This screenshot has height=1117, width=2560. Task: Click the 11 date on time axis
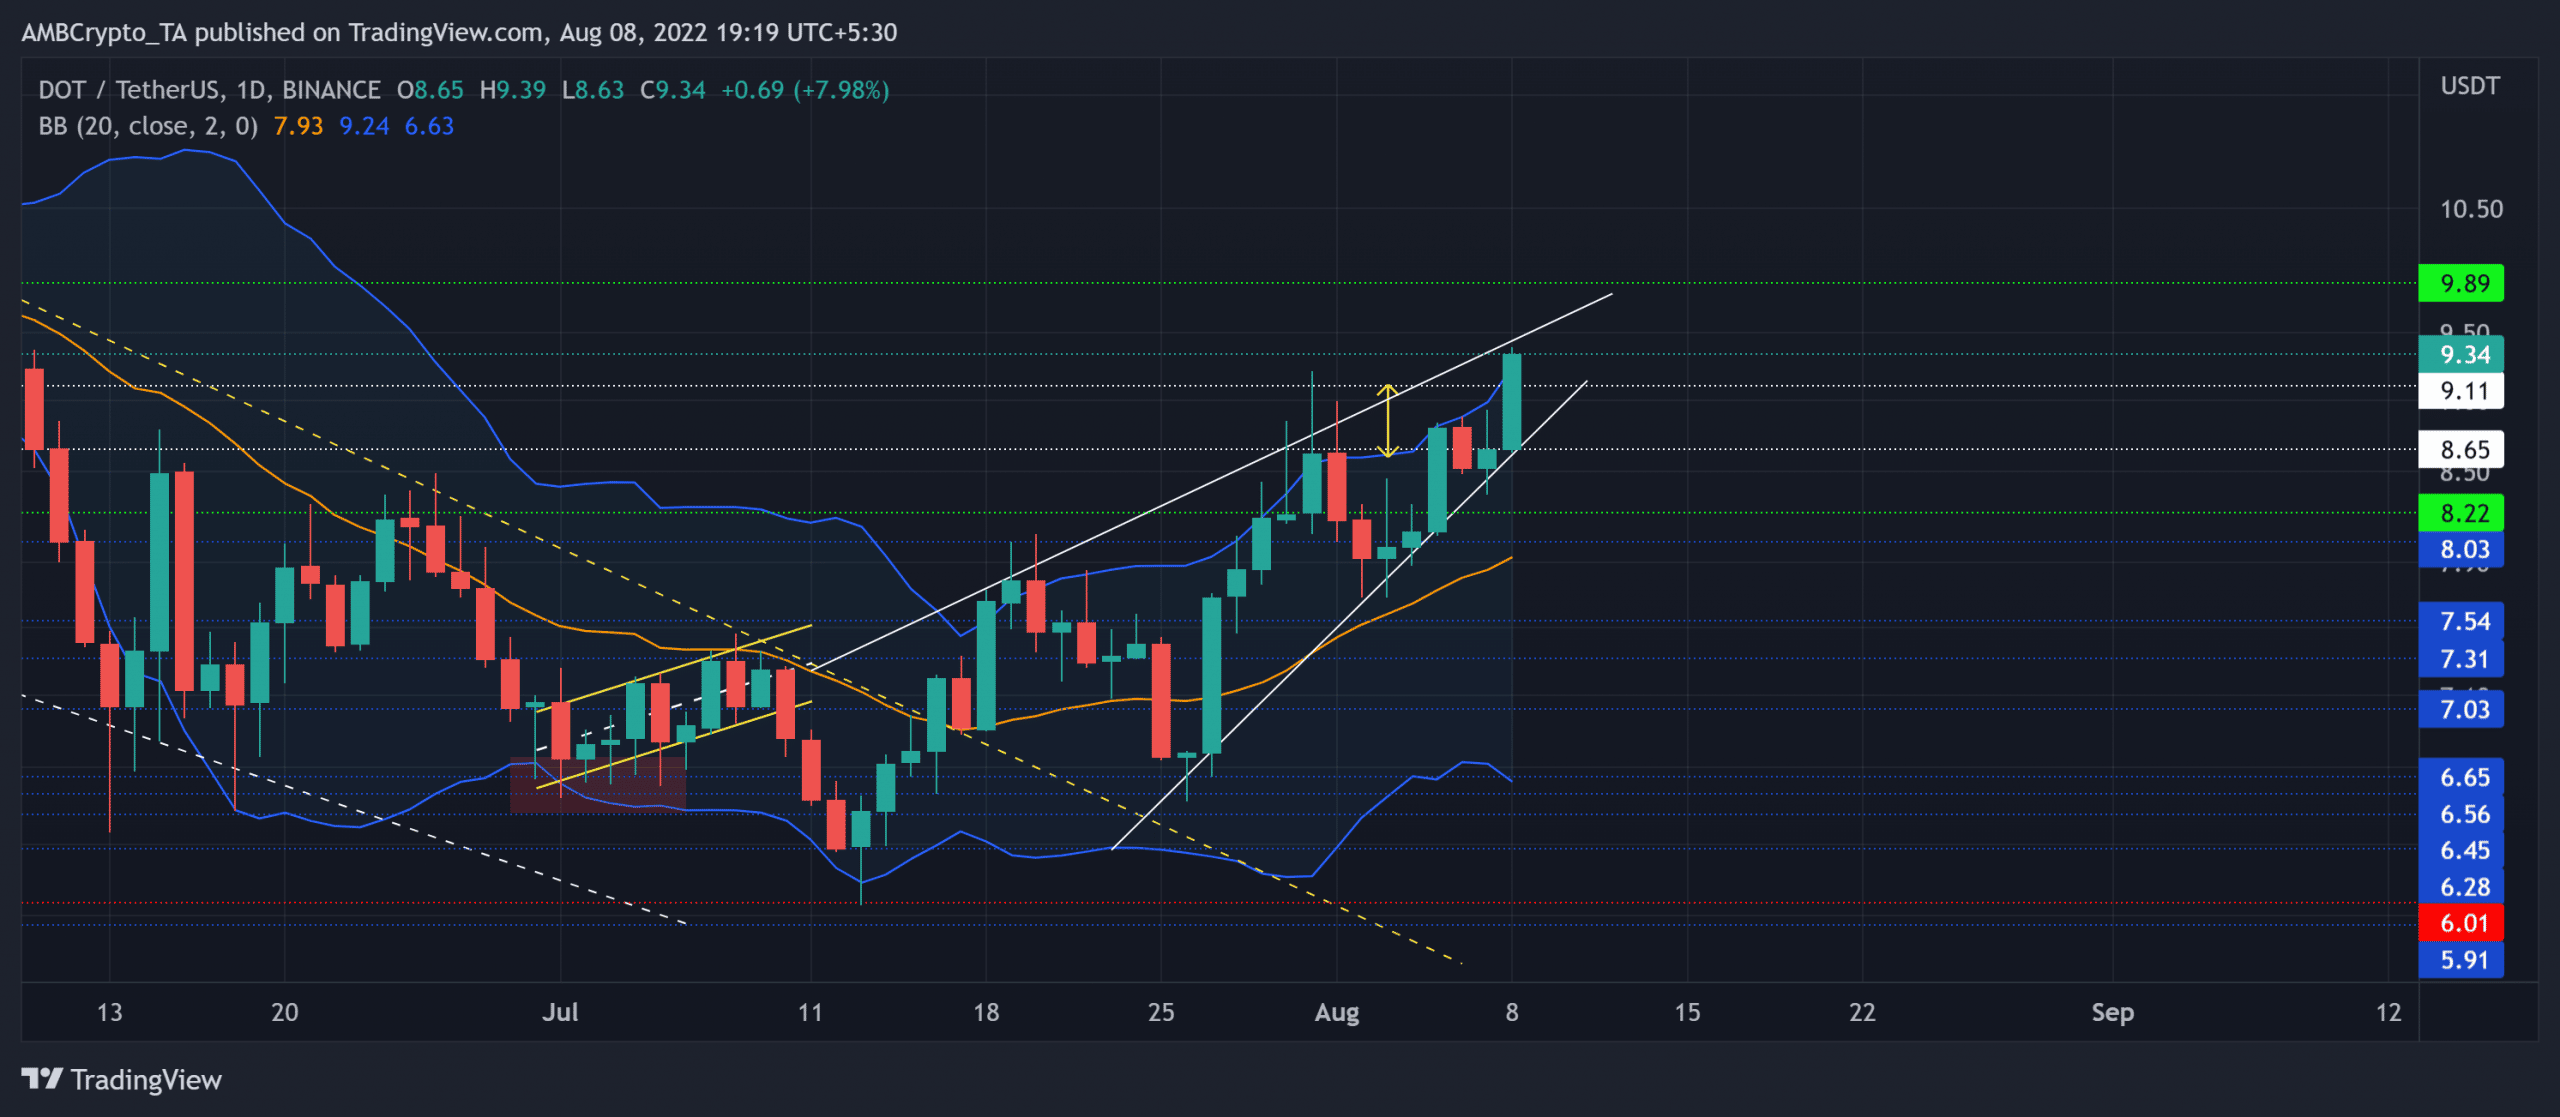tap(810, 1012)
